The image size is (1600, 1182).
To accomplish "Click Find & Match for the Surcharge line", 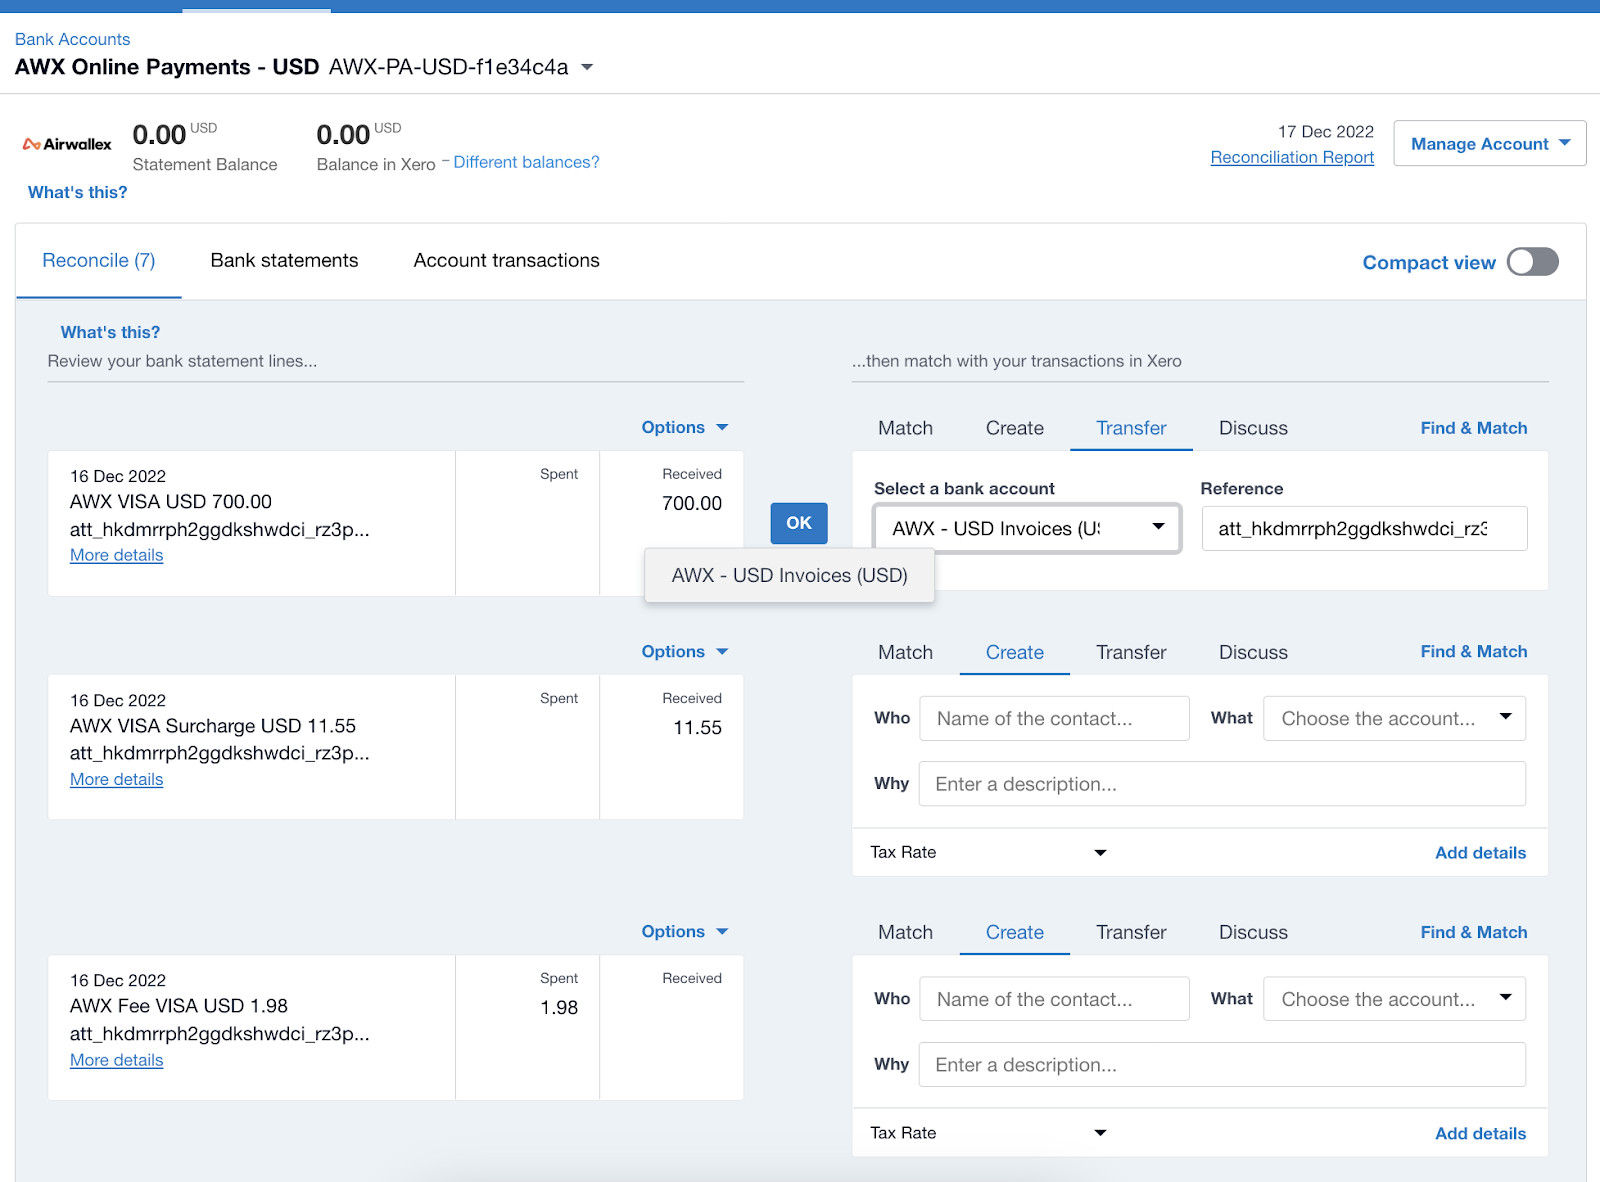I will coord(1474,651).
